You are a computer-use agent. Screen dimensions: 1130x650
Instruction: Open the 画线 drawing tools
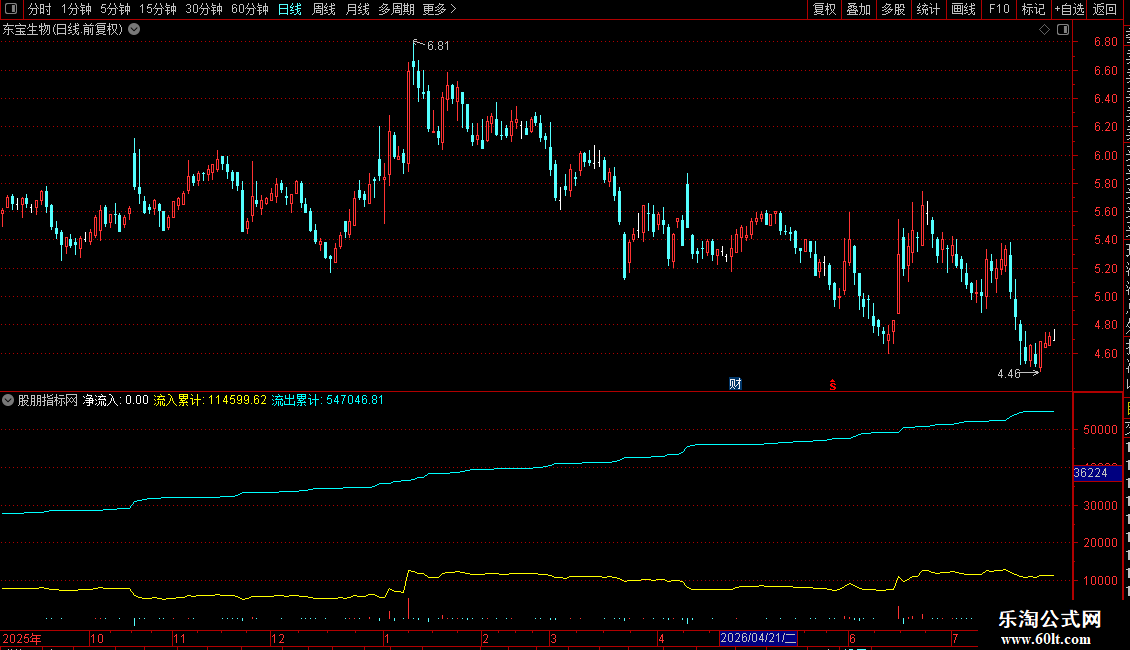tap(963, 9)
